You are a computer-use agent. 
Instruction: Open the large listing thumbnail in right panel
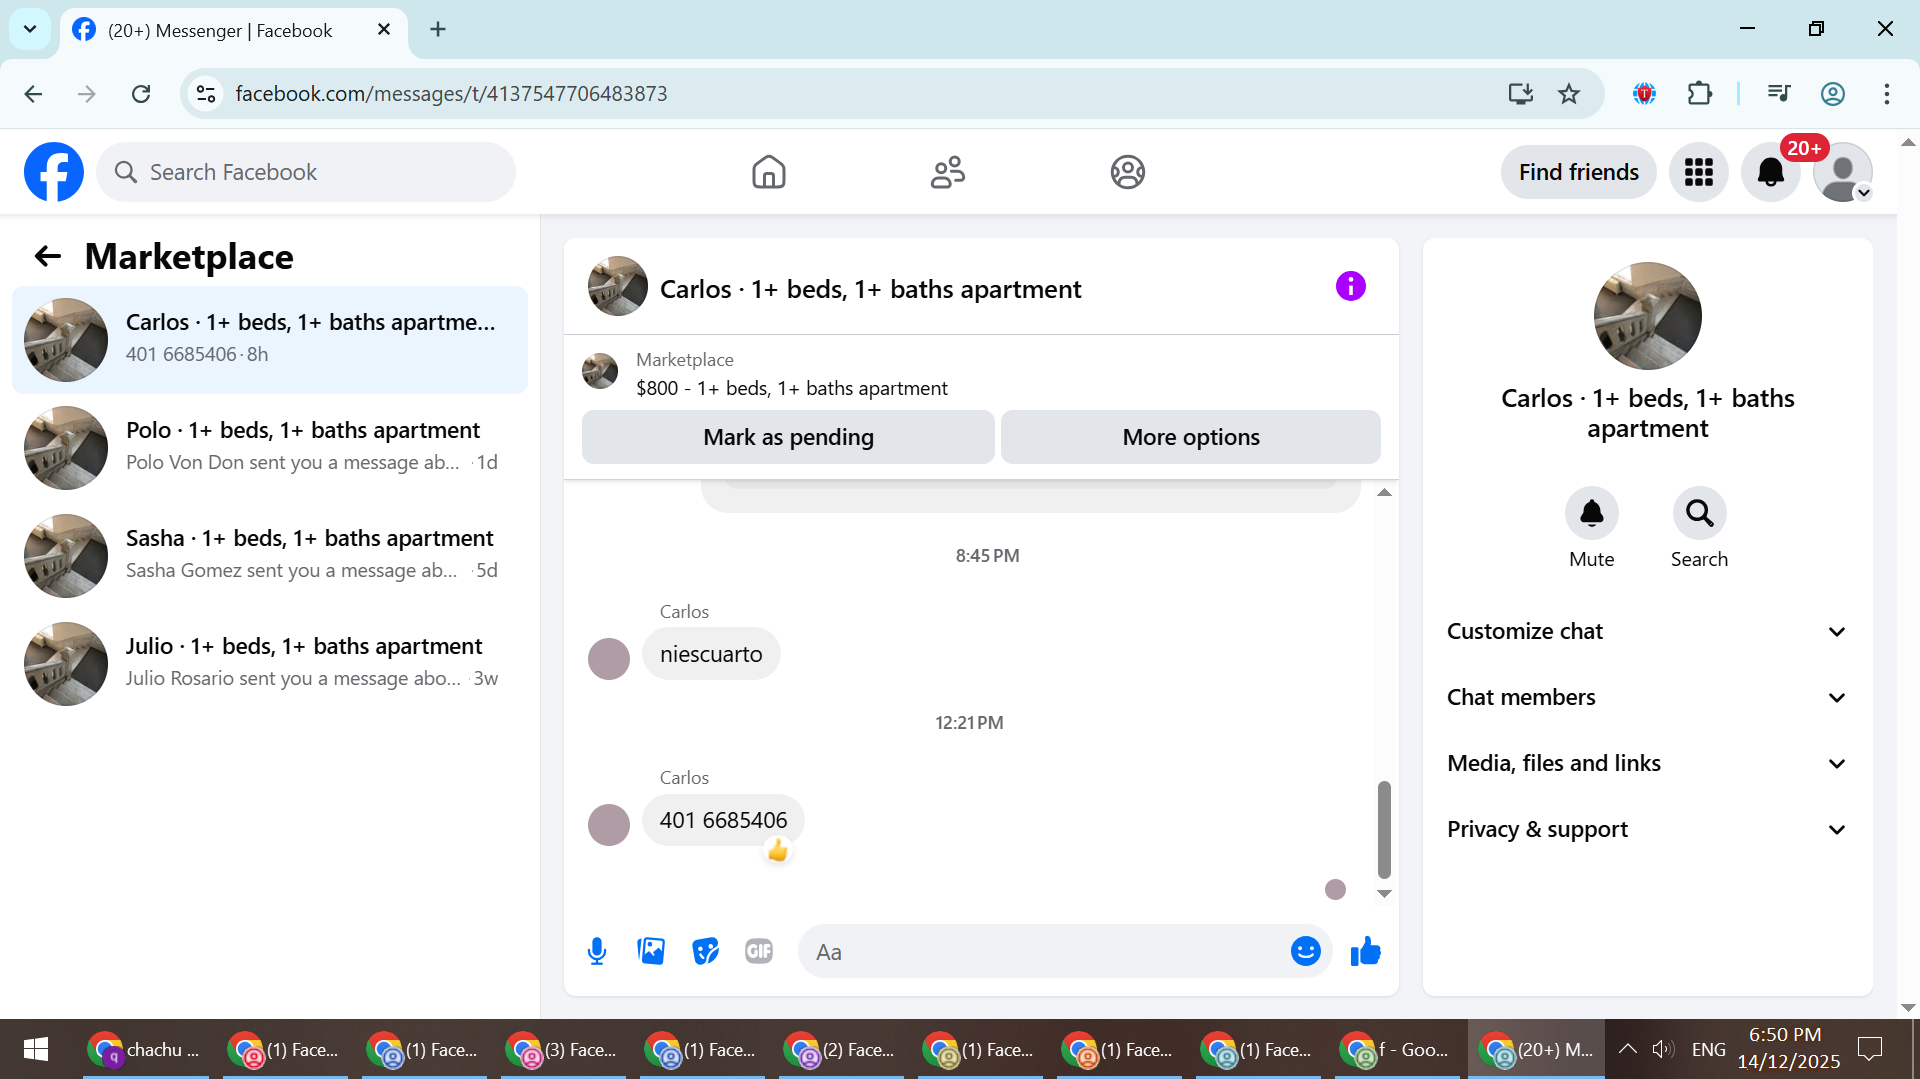(1647, 316)
